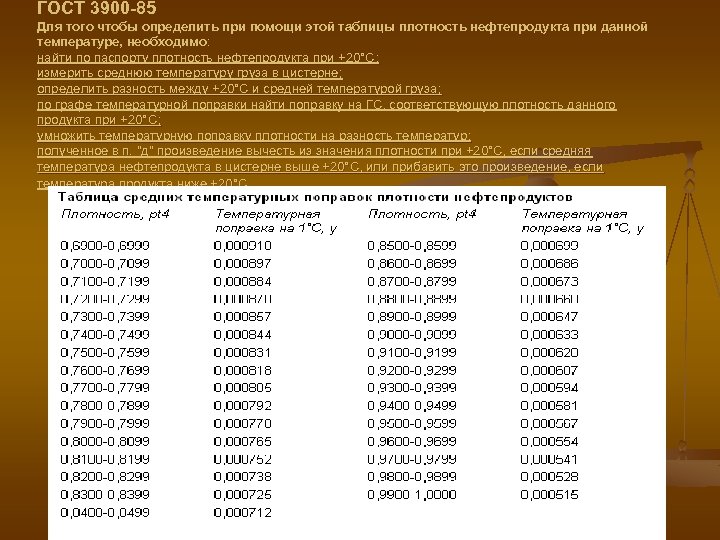Select density range cell 0,7300-0,7399
Screen dimensions: 720x540
point(105,317)
